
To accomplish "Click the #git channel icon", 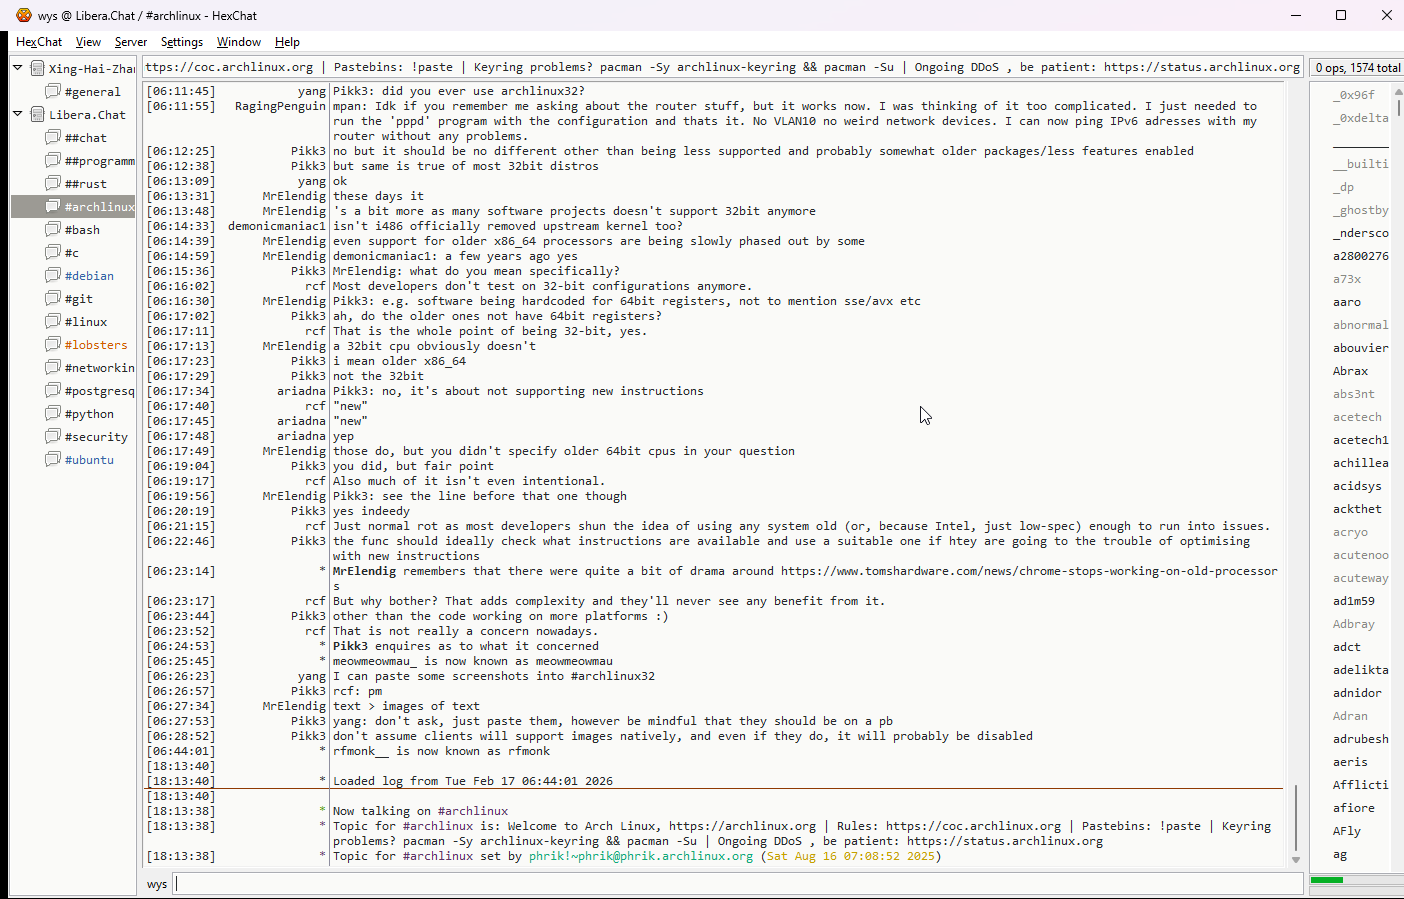I will click(53, 298).
